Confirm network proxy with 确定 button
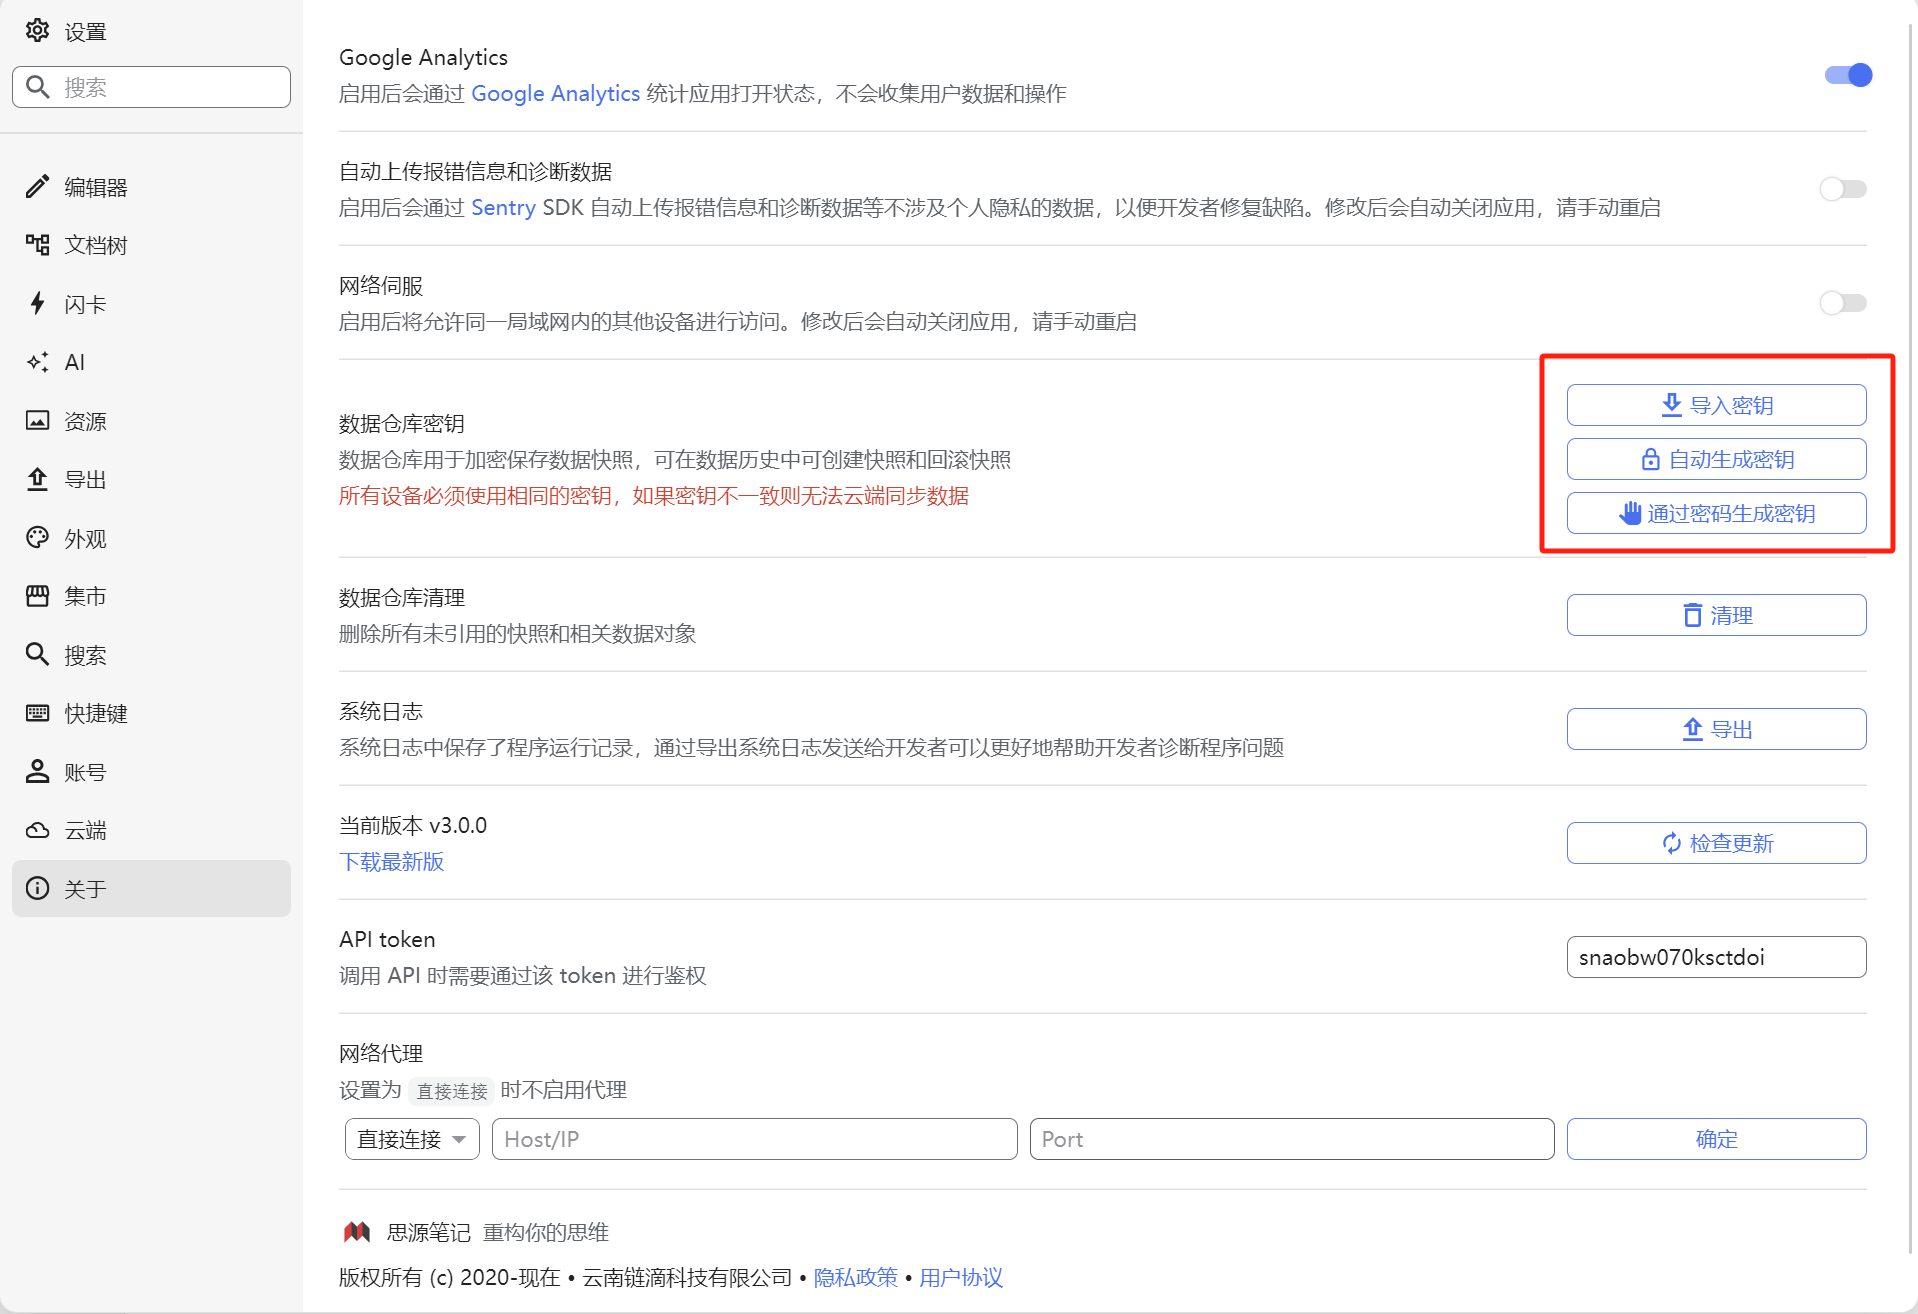 coord(1716,1139)
